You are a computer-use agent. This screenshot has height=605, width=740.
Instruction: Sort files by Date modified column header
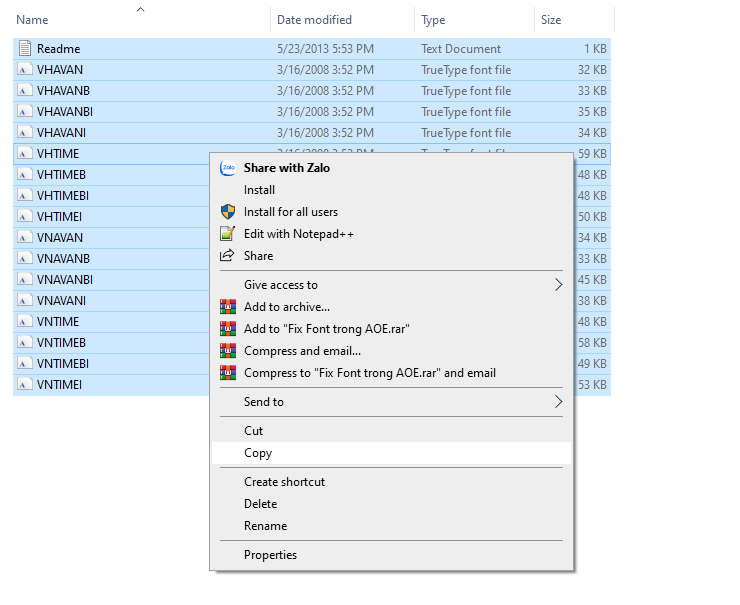click(x=315, y=20)
